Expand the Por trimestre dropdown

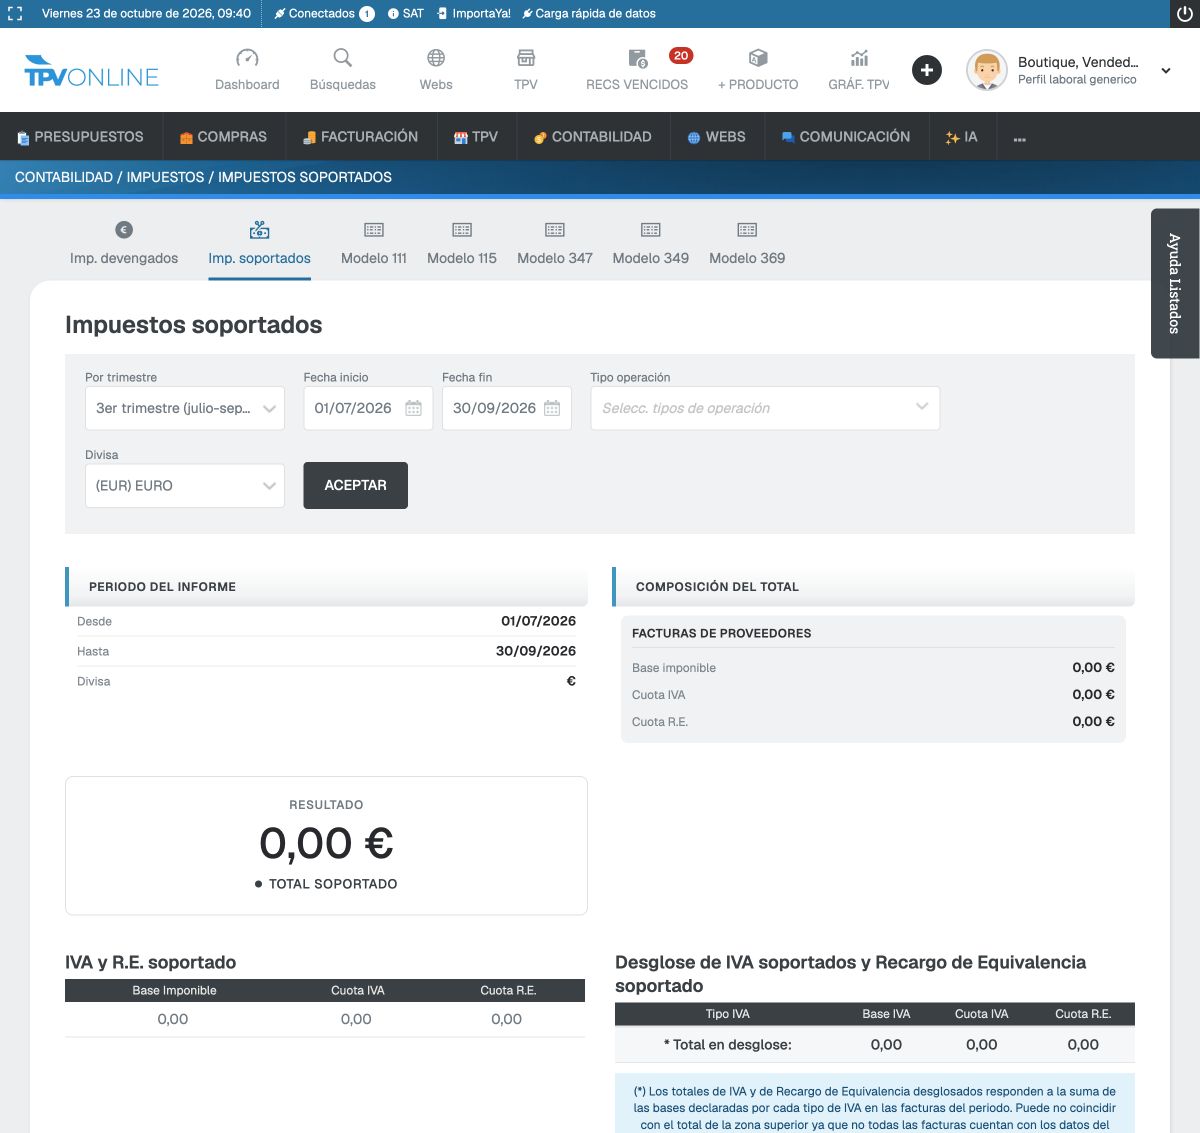point(185,408)
